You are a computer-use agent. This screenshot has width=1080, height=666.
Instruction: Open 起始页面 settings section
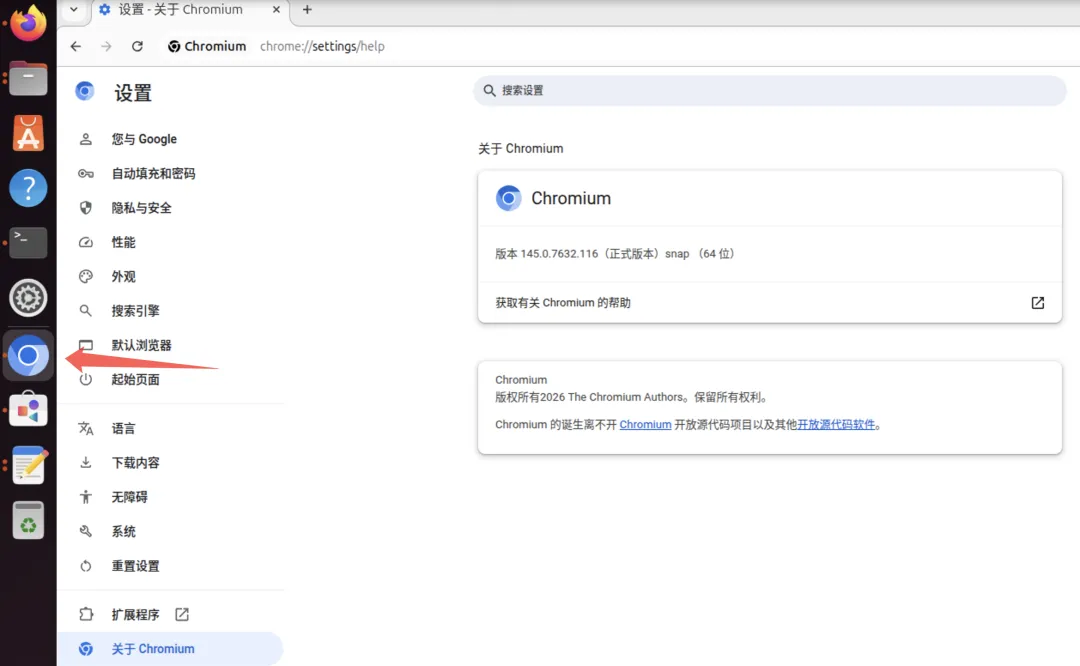[x=171, y=379]
